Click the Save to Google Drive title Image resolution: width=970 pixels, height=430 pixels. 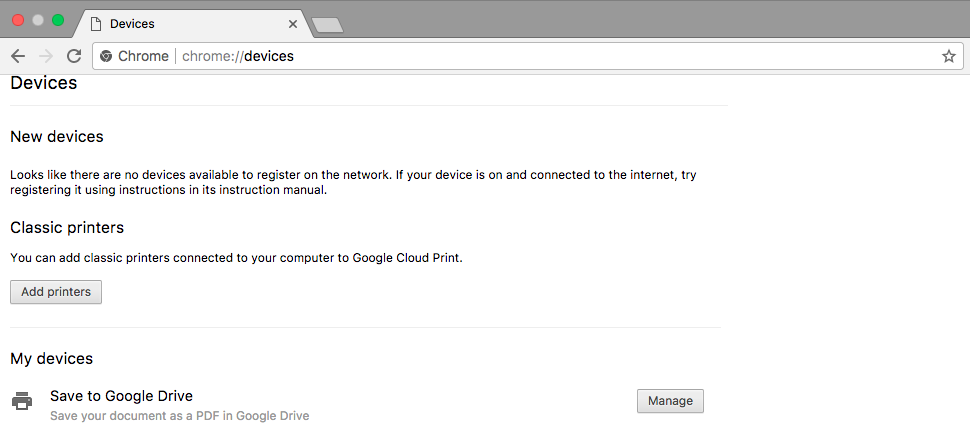(x=121, y=395)
